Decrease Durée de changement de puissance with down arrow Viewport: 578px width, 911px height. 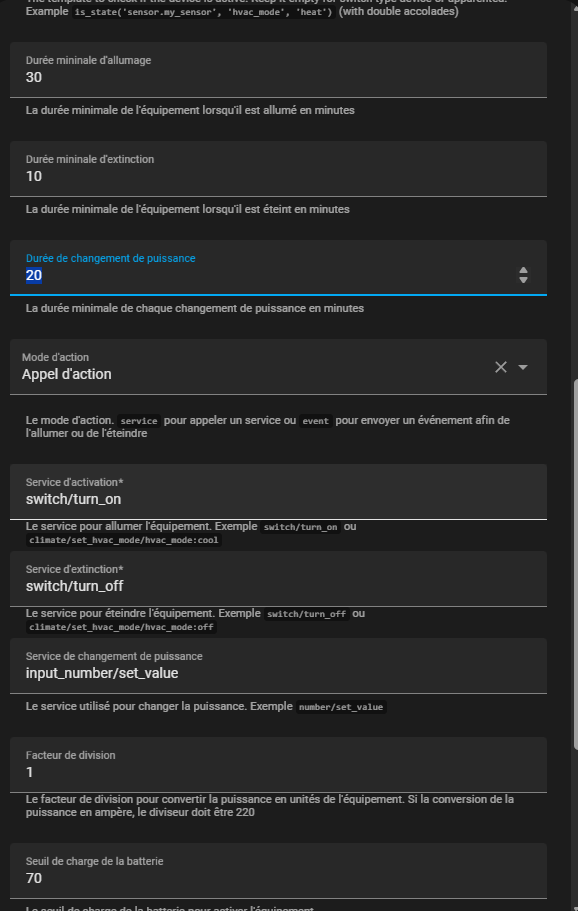(523, 279)
